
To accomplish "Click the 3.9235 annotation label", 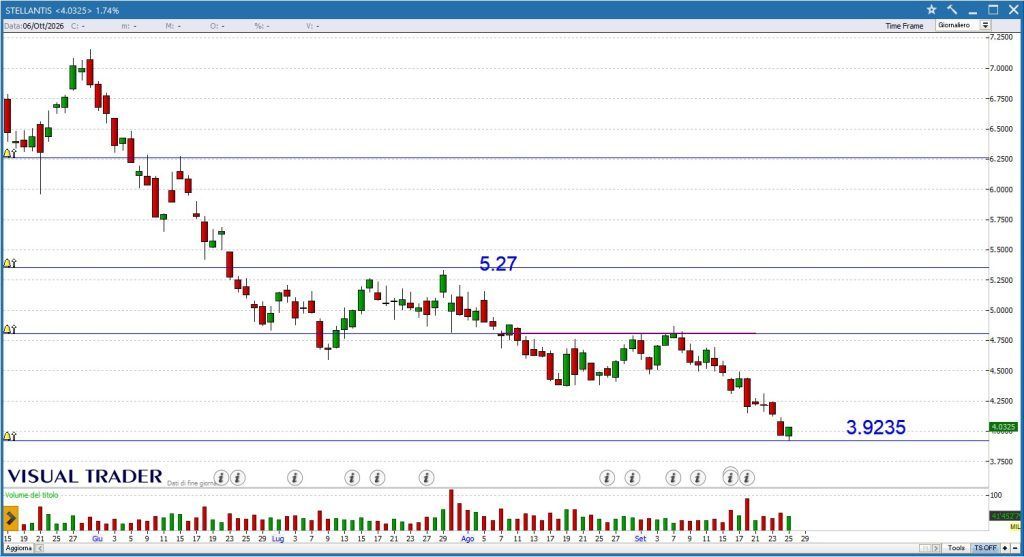I will (x=876, y=427).
